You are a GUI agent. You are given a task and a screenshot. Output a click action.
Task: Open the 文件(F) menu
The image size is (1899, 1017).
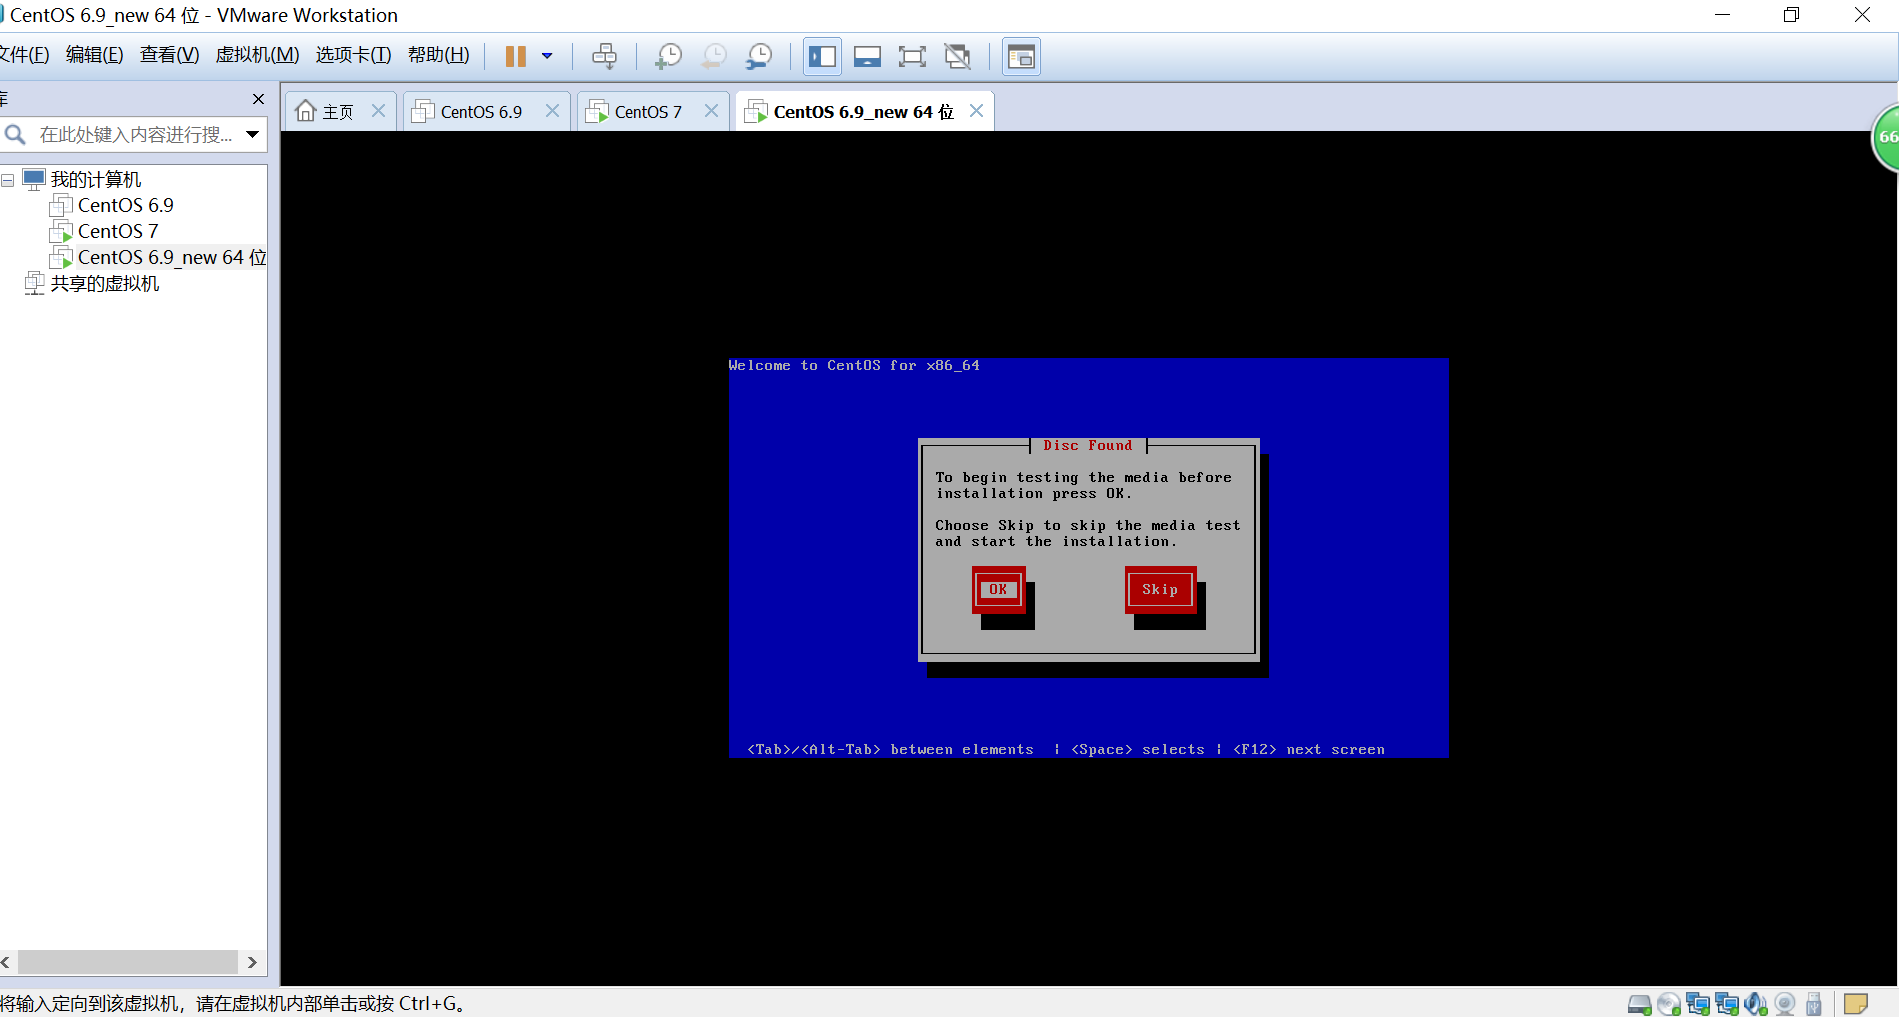[23, 55]
